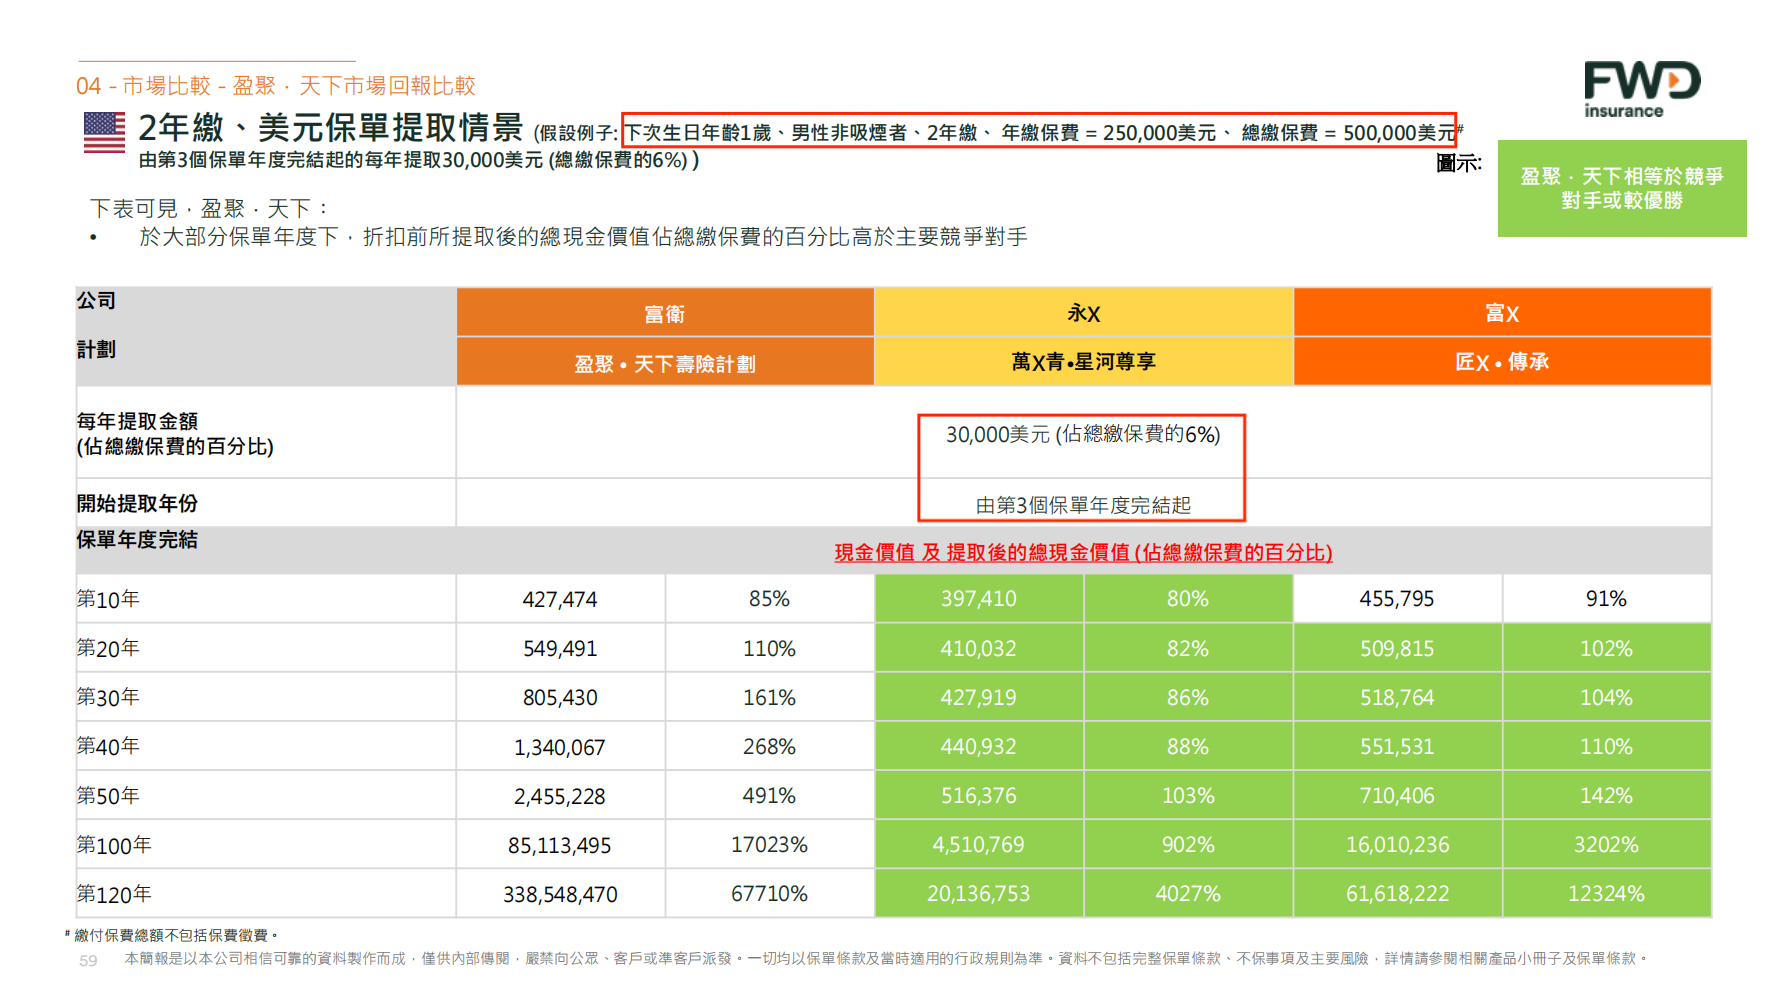Click the value 20,136,753
This screenshot has width=1778, height=1000.
coord(978,894)
